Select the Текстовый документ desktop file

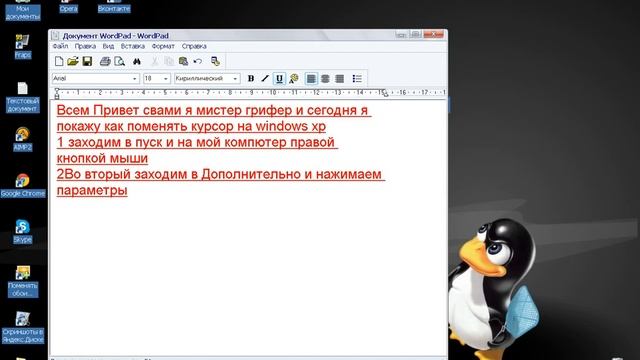click(22, 97)
